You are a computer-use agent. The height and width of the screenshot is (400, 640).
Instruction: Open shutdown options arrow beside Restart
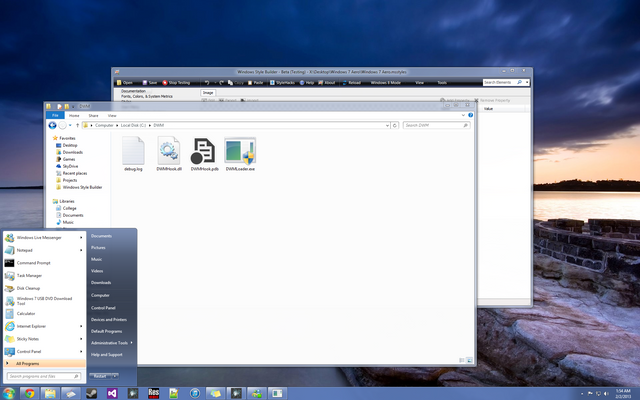[115, 376]
